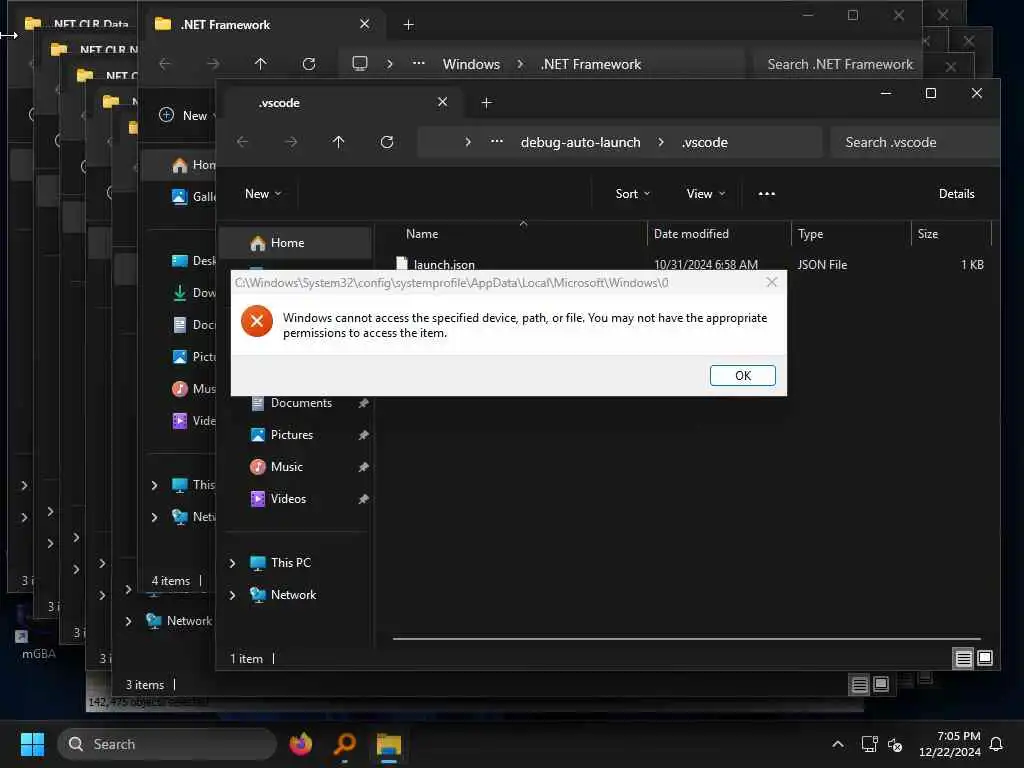Open Pictures in the .vscode sidebar
The height and width of the screenshot is (768, 1024).
click(x=292, y=435)
